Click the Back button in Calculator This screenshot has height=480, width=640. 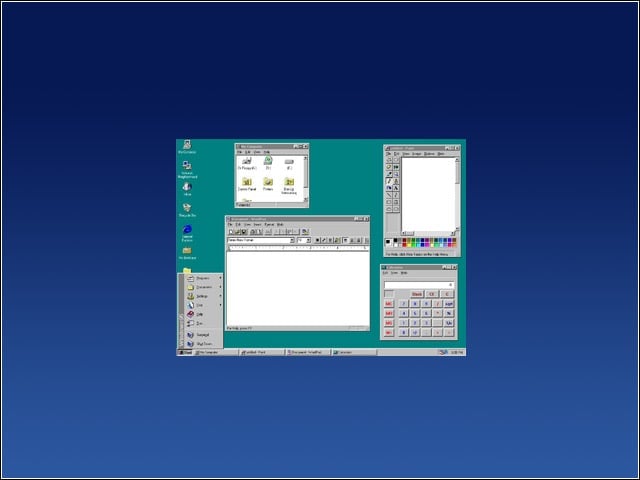pos(417,294)
